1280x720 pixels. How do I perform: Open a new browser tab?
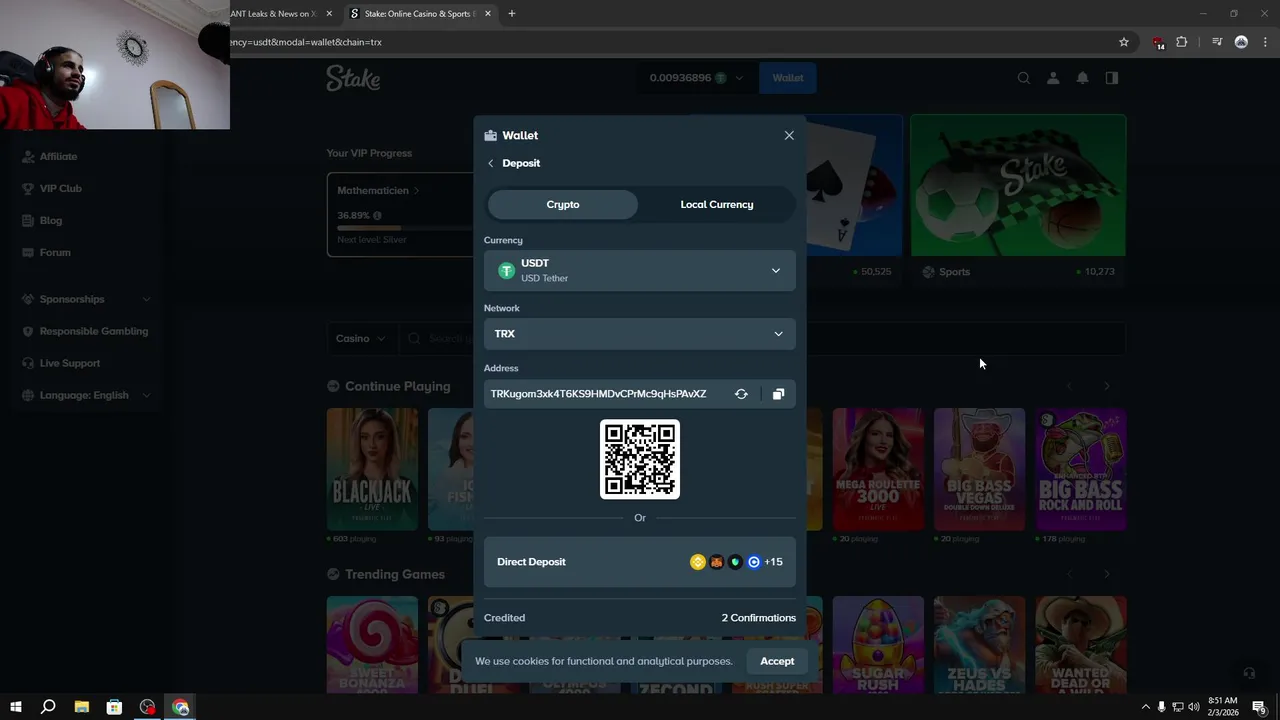512,14
